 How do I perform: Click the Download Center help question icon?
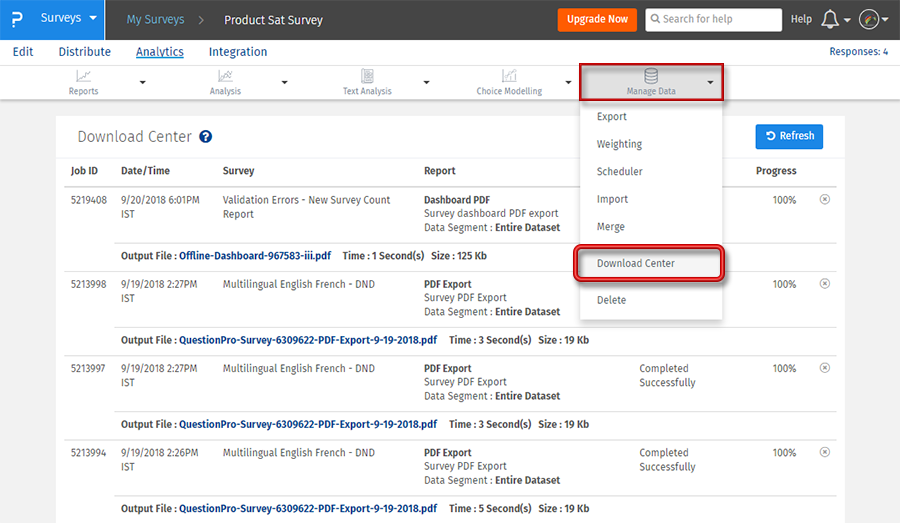pyautogui.click(x=206, y=137)
